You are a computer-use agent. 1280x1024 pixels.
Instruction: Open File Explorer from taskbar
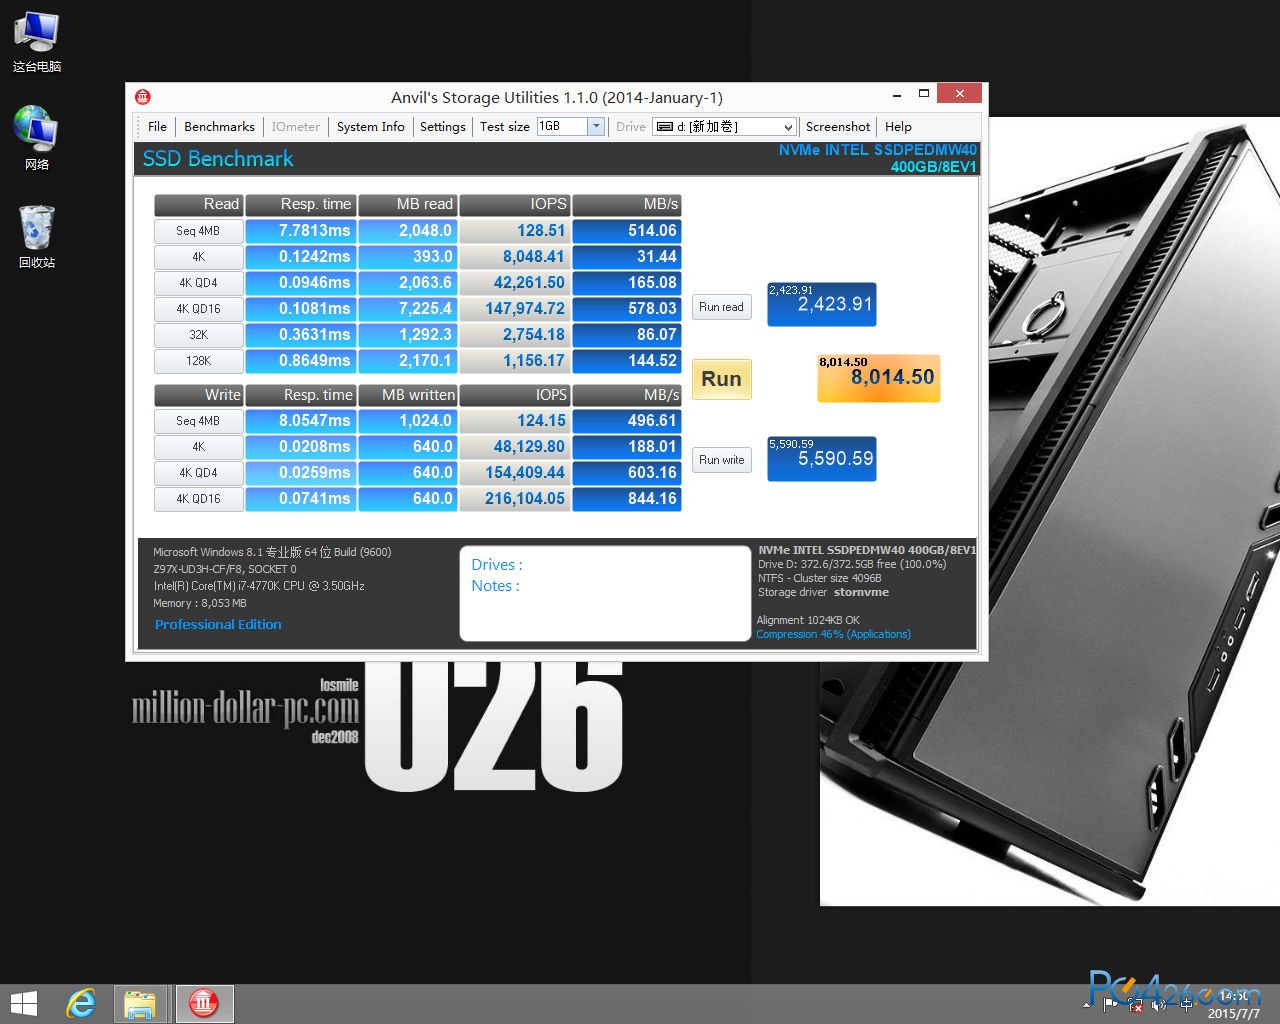(x=140, y=1003)
